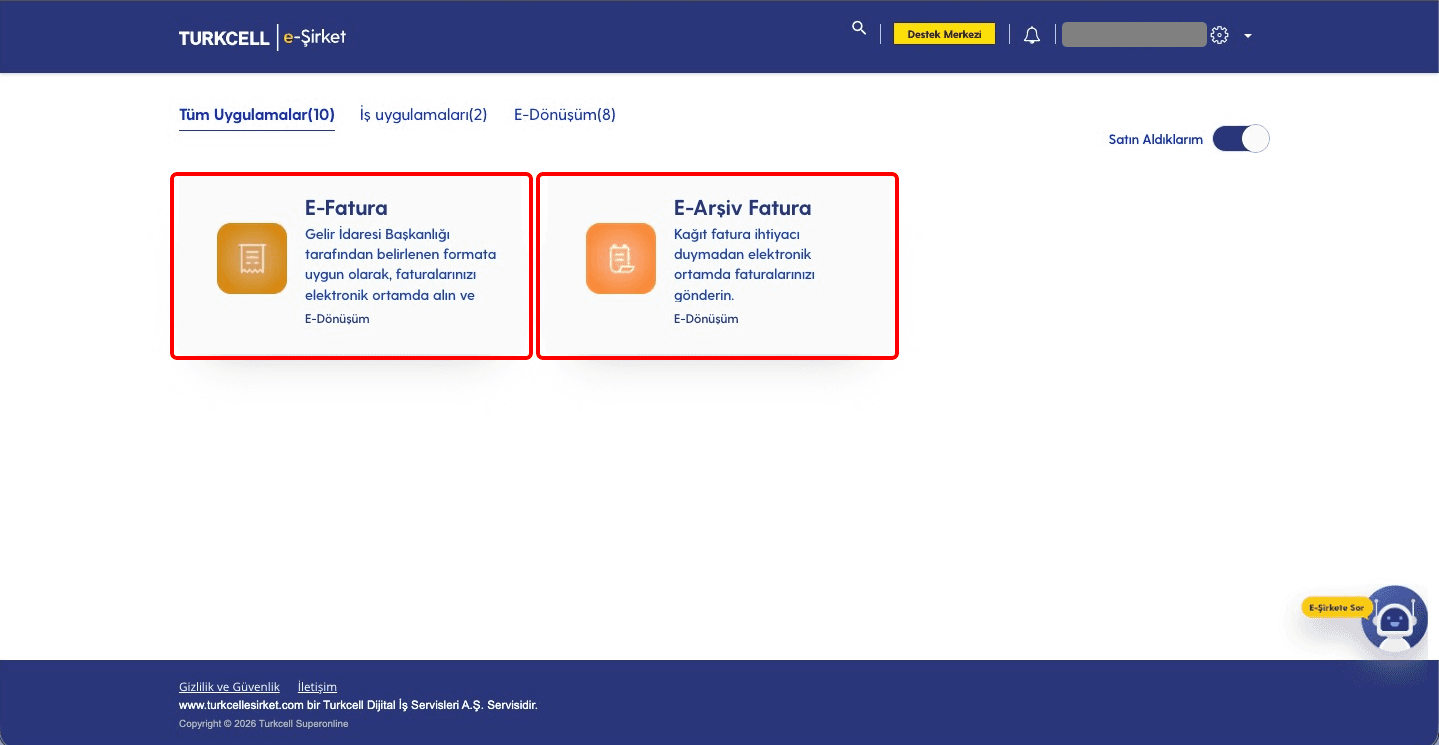Click the E-Fatura card title
The image size is (1439, 745).
[x=346, y=208]
